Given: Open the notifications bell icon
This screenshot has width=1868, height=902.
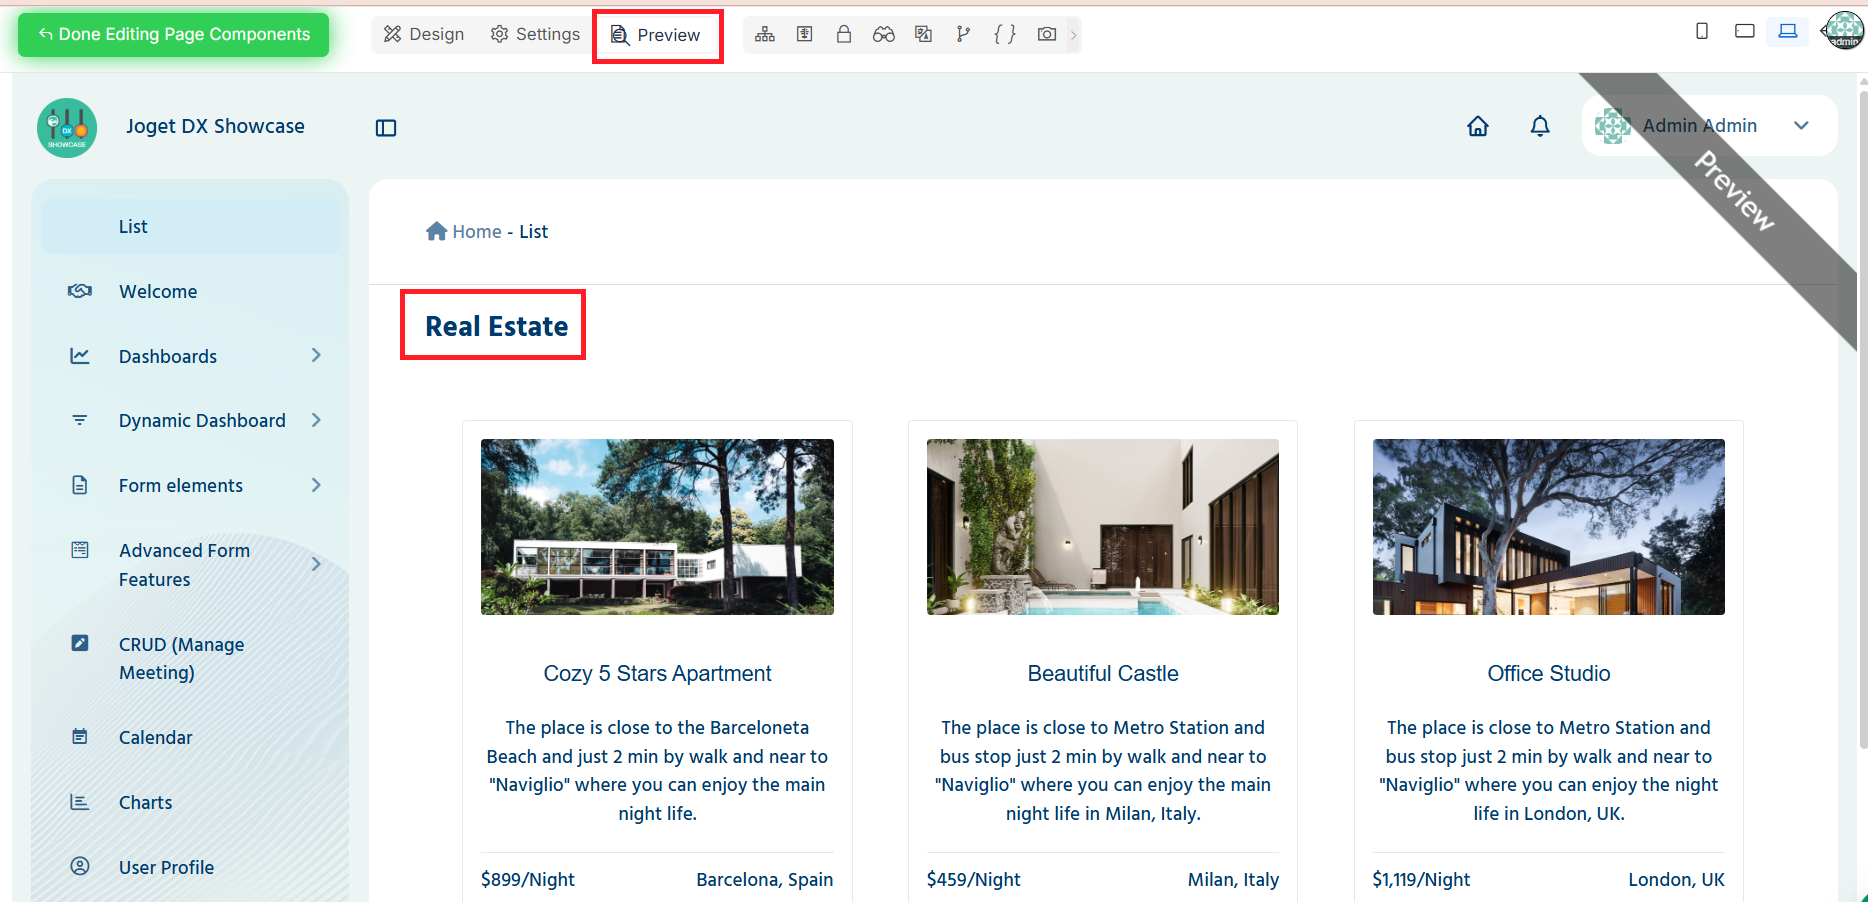Looking at the screenshot, I should (1540, 126).
